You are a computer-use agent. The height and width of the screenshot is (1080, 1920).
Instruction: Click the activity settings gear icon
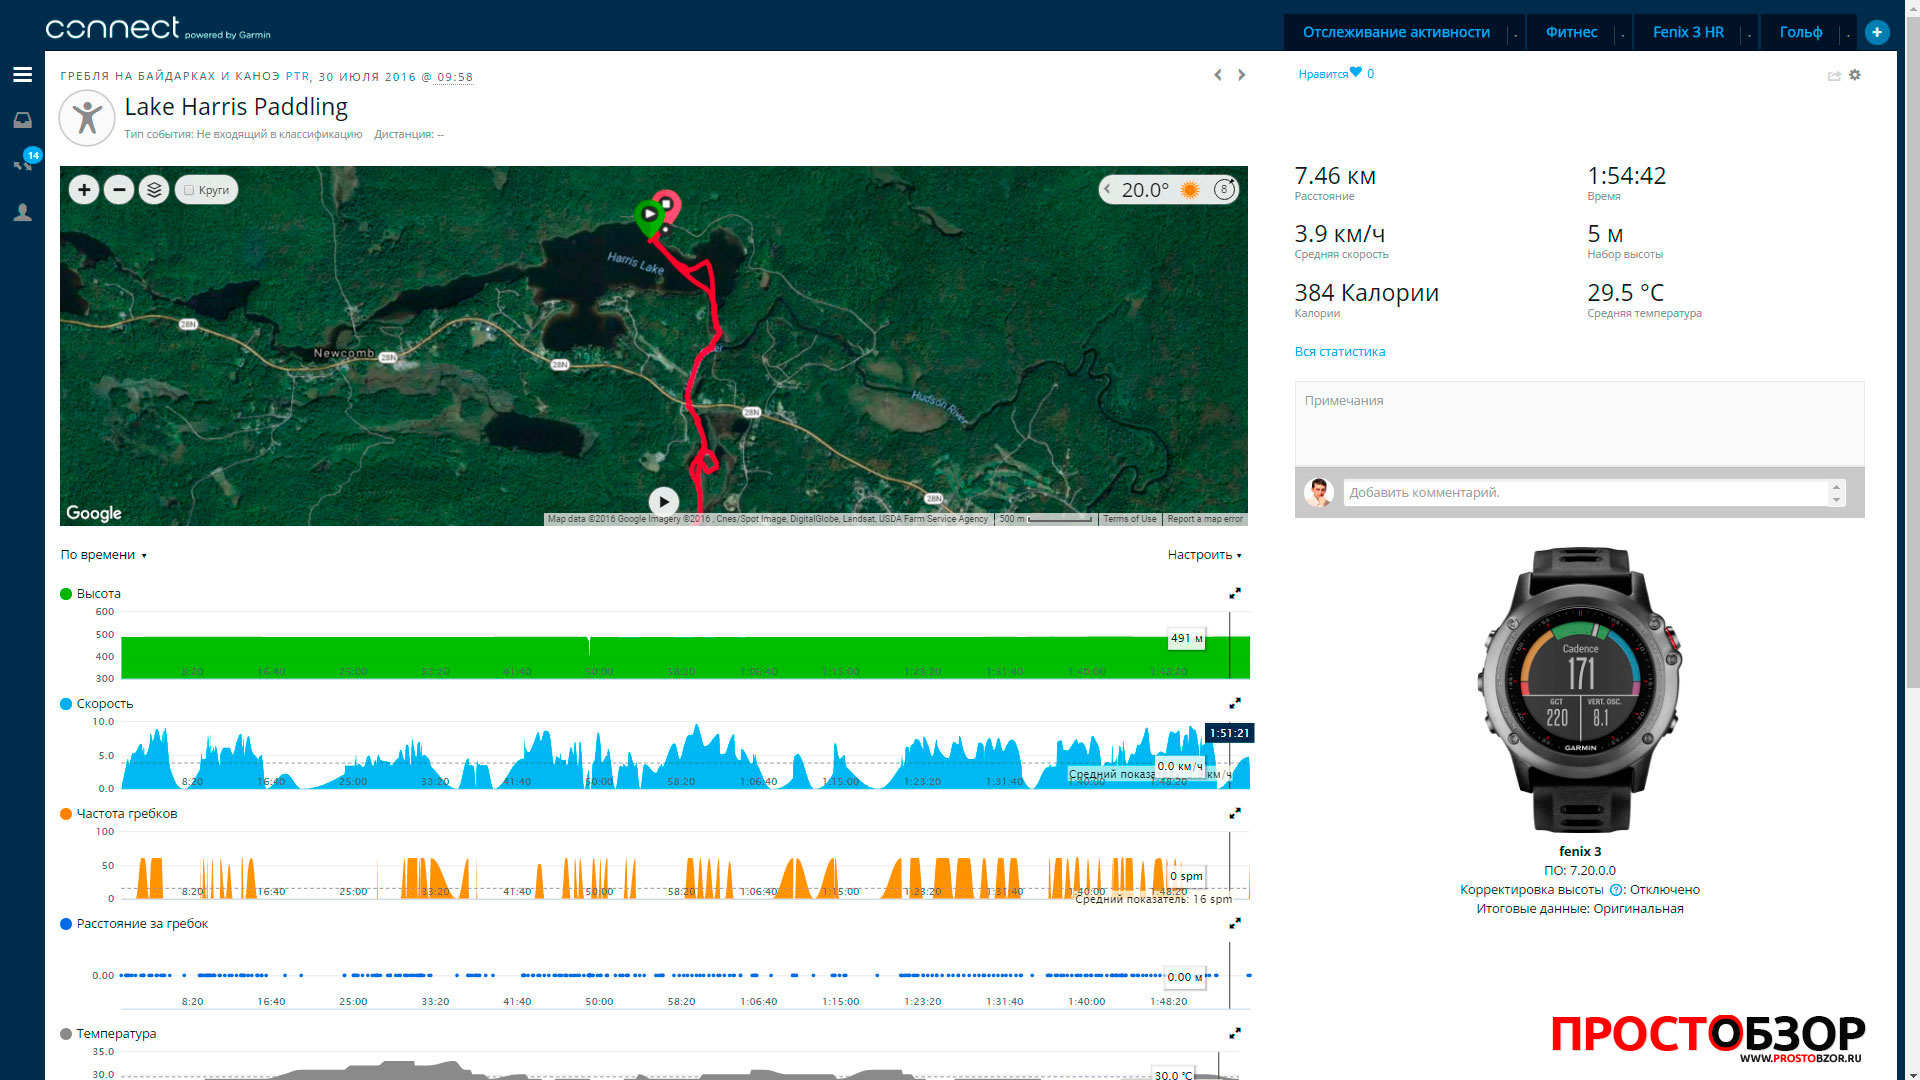point(1855,75)
